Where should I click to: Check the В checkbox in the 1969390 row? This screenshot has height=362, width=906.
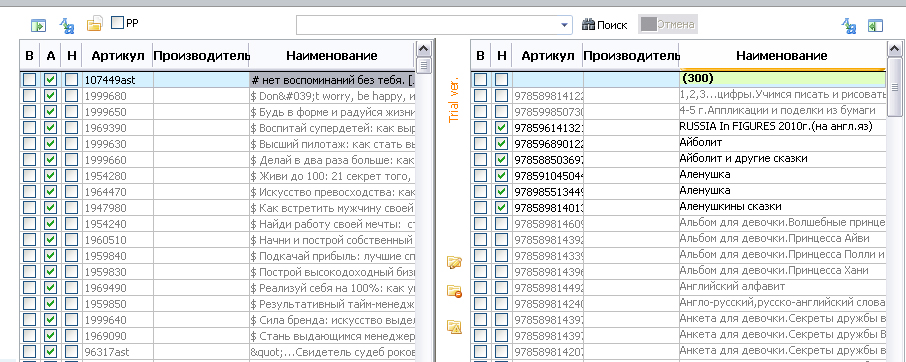[x=29, y=128]
